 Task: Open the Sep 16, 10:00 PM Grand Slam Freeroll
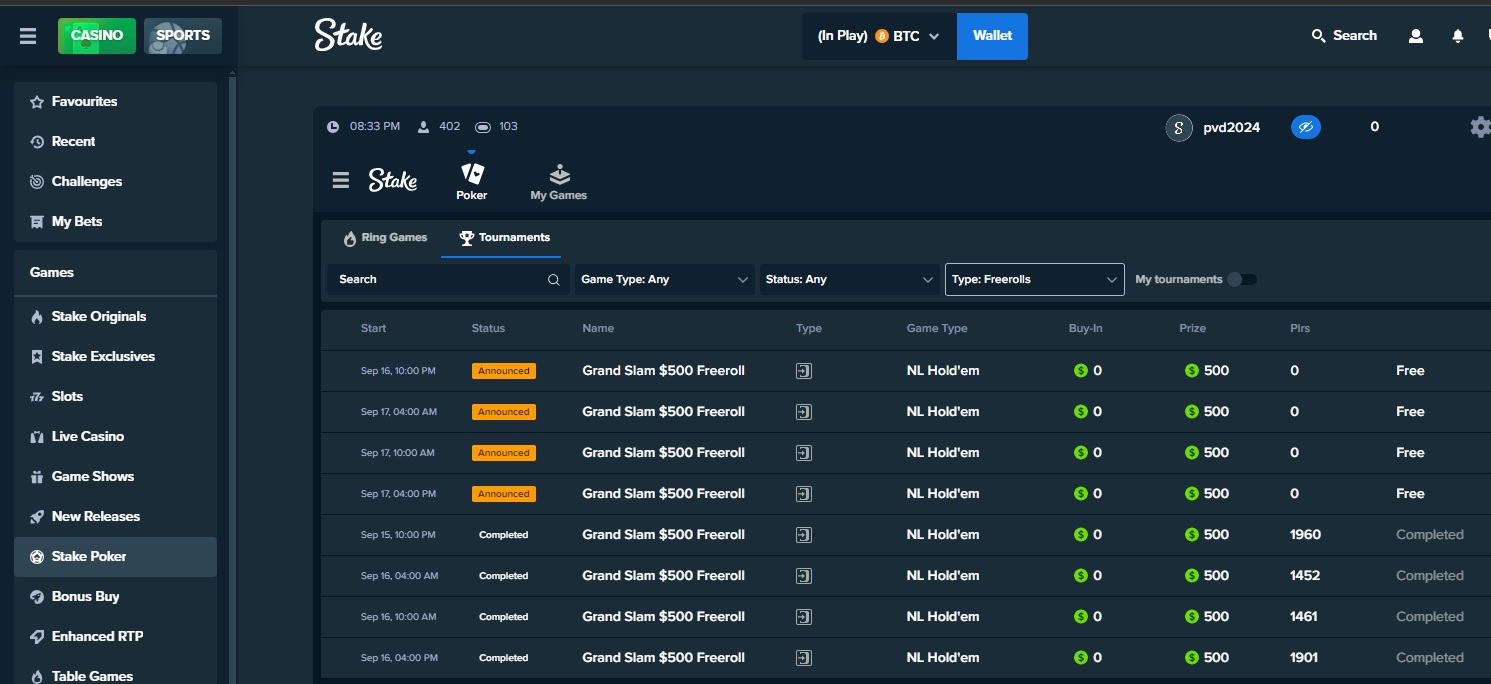coord(663,371)
